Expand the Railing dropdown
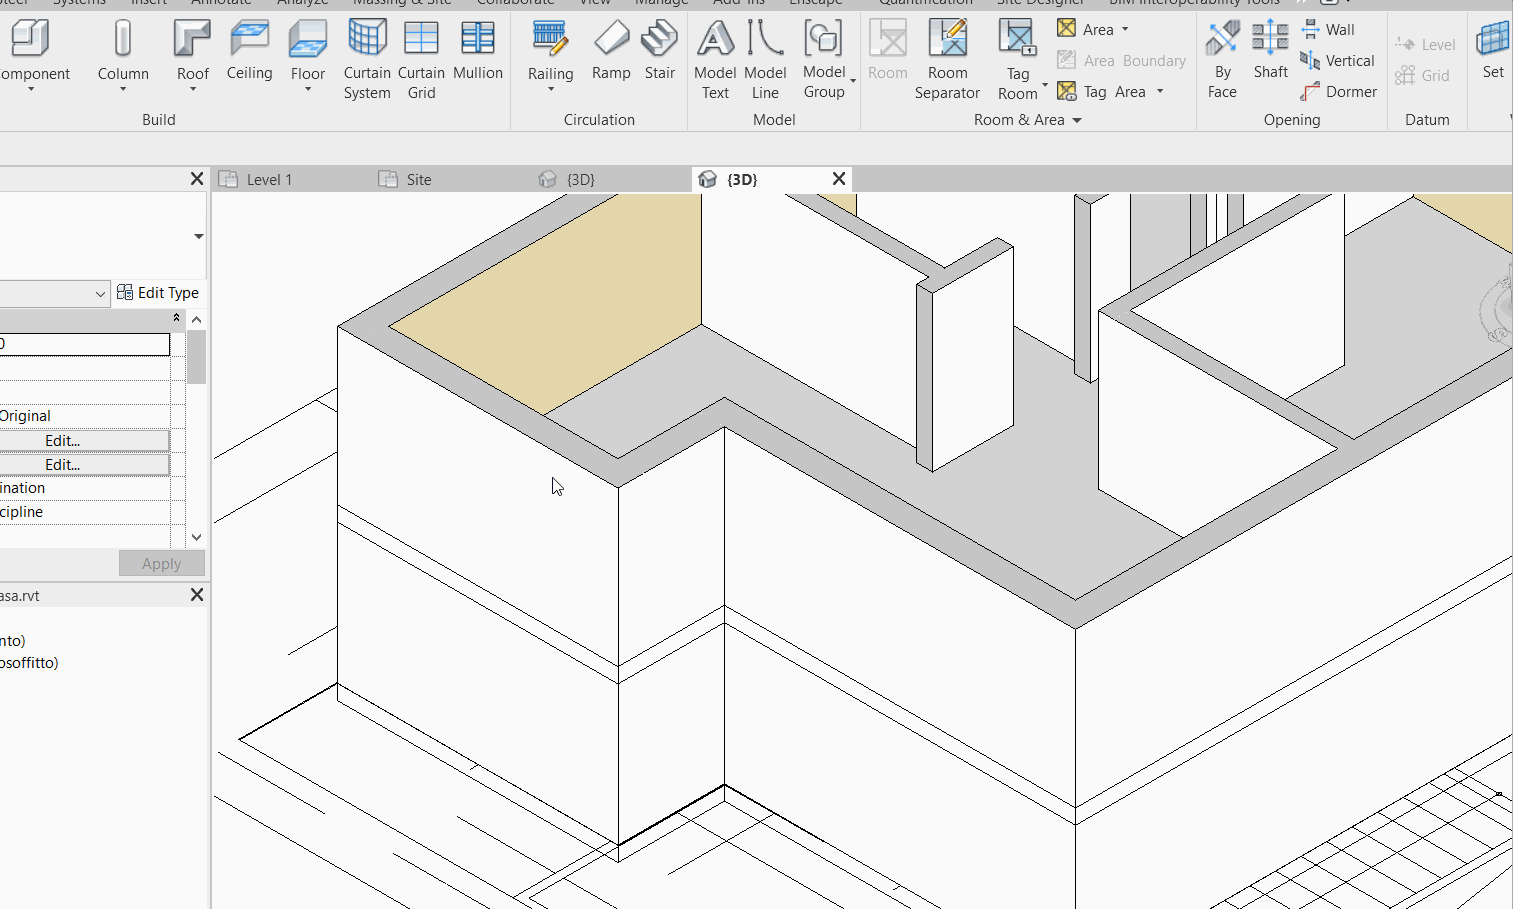Viewport: 1513px width, 909px height. tap(550, 88)
